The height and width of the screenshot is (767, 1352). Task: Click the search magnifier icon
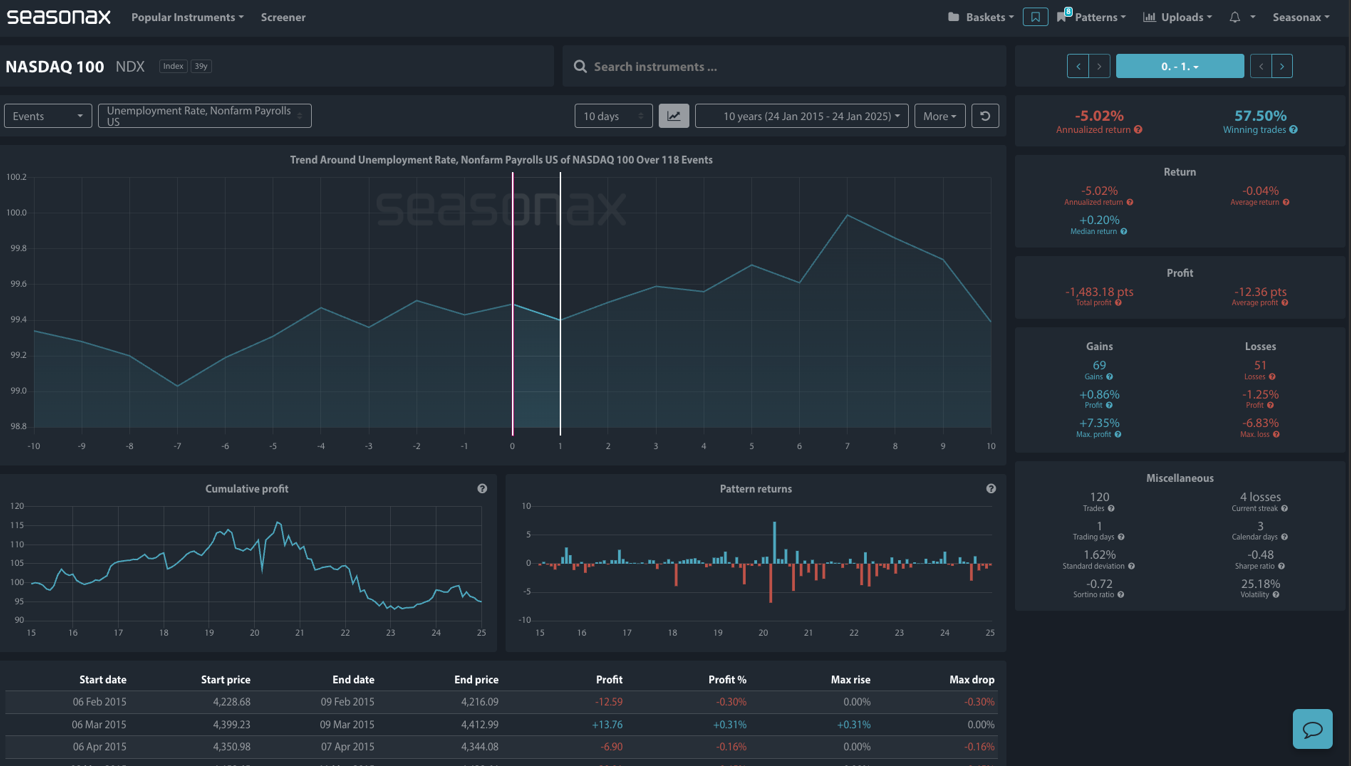(x=580, y=67)
